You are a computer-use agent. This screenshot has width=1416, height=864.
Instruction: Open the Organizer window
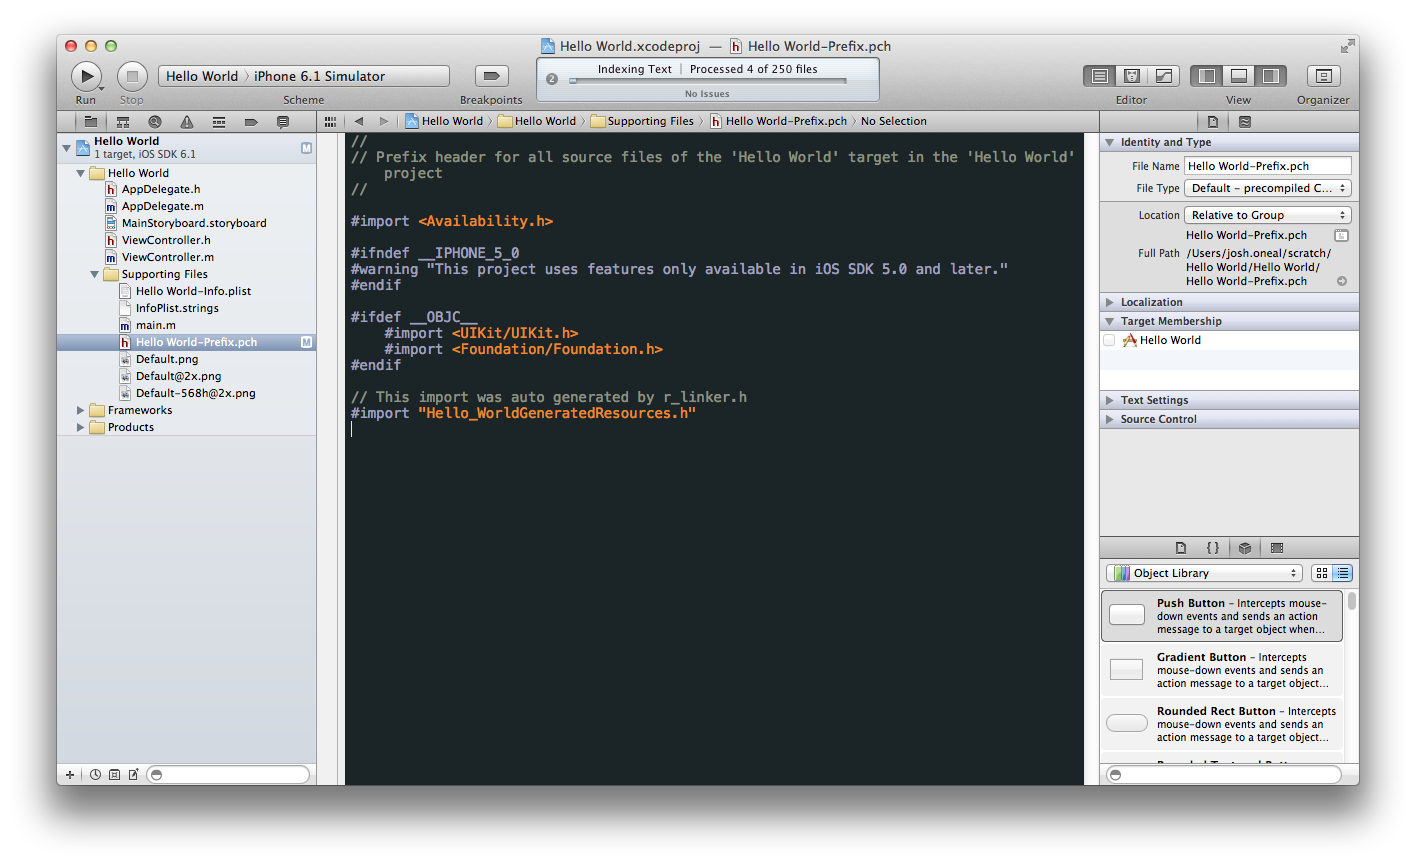click(1323, 76)
